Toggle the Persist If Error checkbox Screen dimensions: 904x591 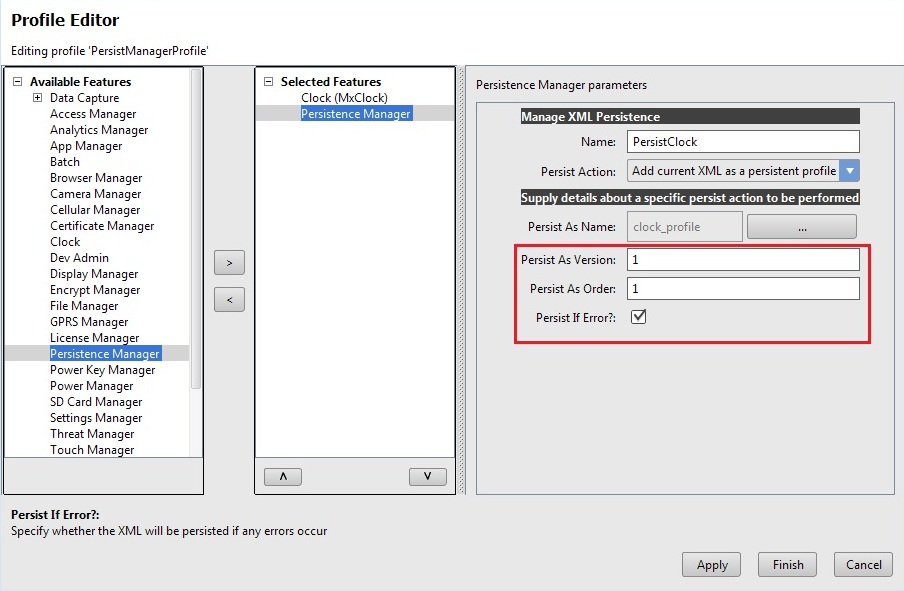[x=638, y=317]
